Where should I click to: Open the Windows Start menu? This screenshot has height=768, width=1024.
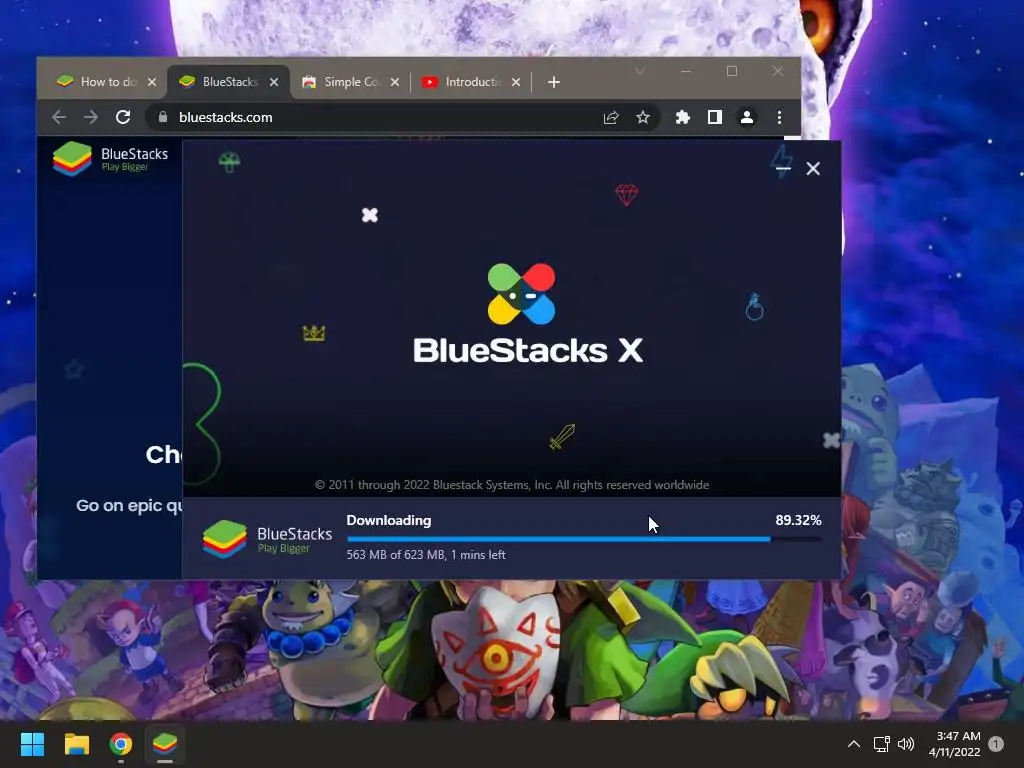tap(32, 744)
